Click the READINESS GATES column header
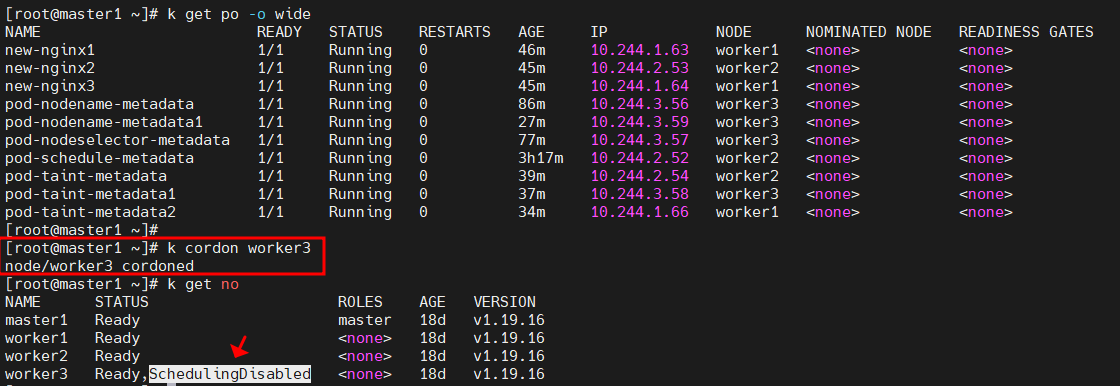This screenshot has width=1120, height=386. pos(1026,32)
